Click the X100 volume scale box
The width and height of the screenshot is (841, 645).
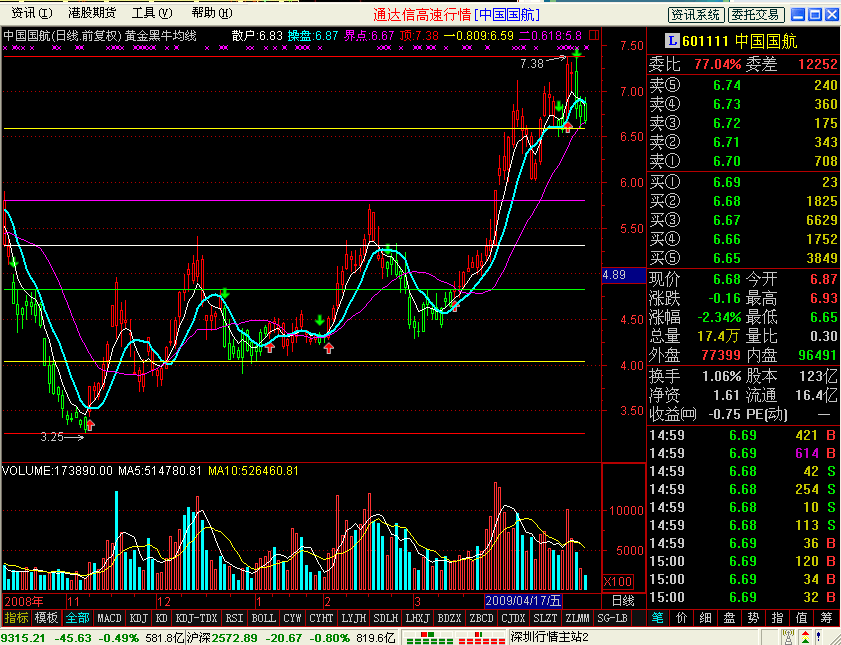tap(618, 582)
